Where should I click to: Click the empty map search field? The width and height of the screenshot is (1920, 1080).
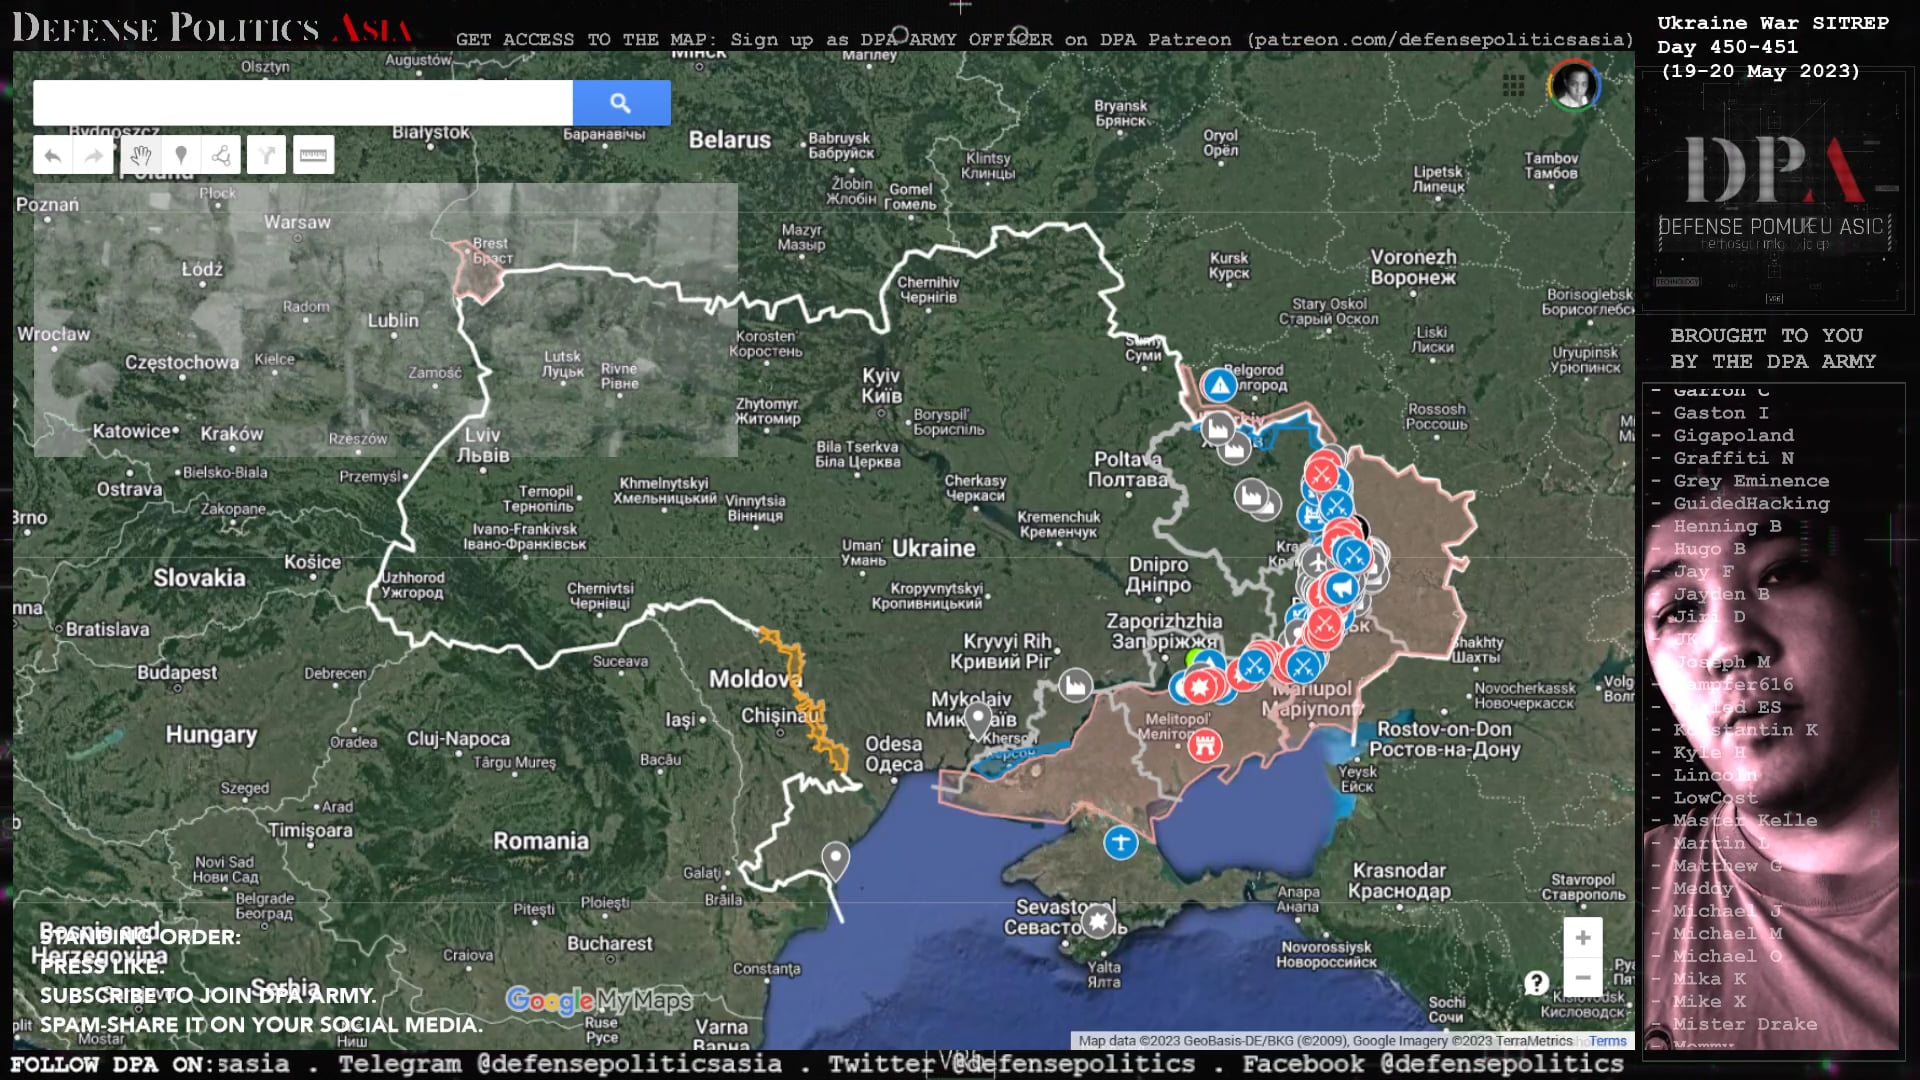303,103
